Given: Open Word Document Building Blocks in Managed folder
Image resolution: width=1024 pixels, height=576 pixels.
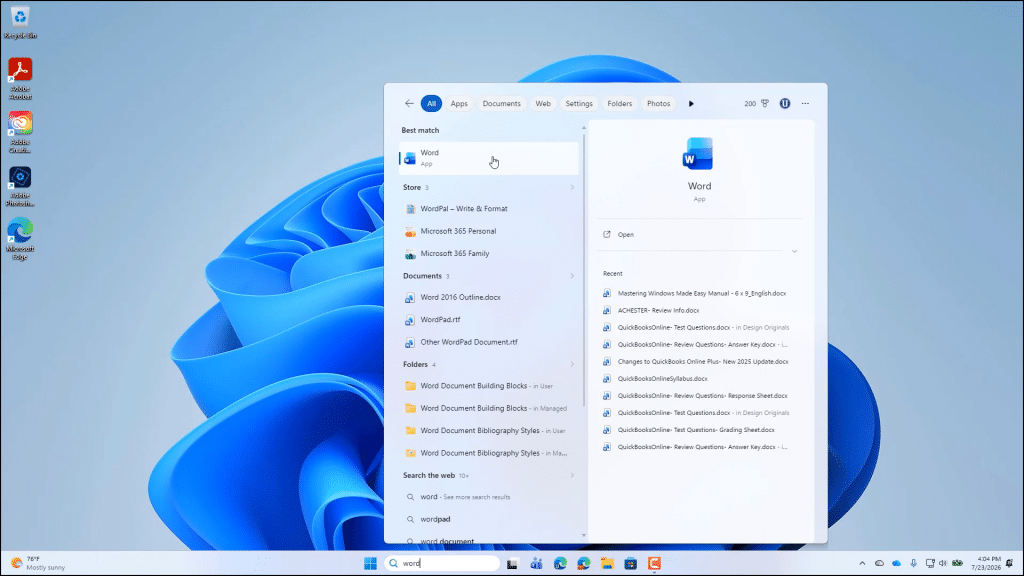Looking at the screenshot, I should [488, 408].
